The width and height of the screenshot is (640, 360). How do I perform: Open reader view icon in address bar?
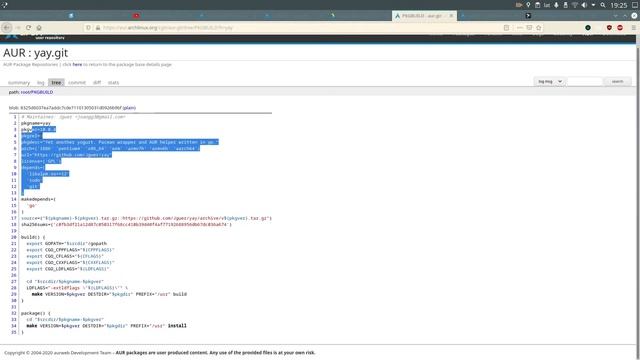tap(507, 27)
